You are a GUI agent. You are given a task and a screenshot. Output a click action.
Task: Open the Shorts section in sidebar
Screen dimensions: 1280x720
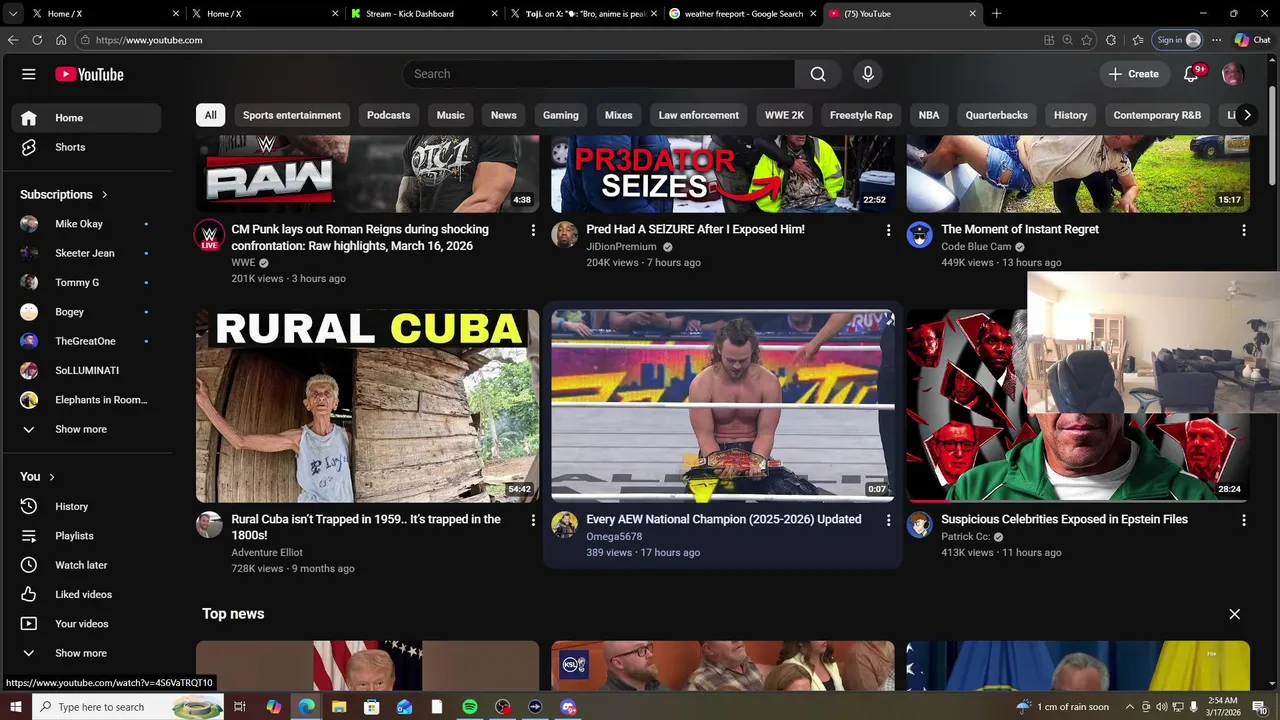coord(86,147)
